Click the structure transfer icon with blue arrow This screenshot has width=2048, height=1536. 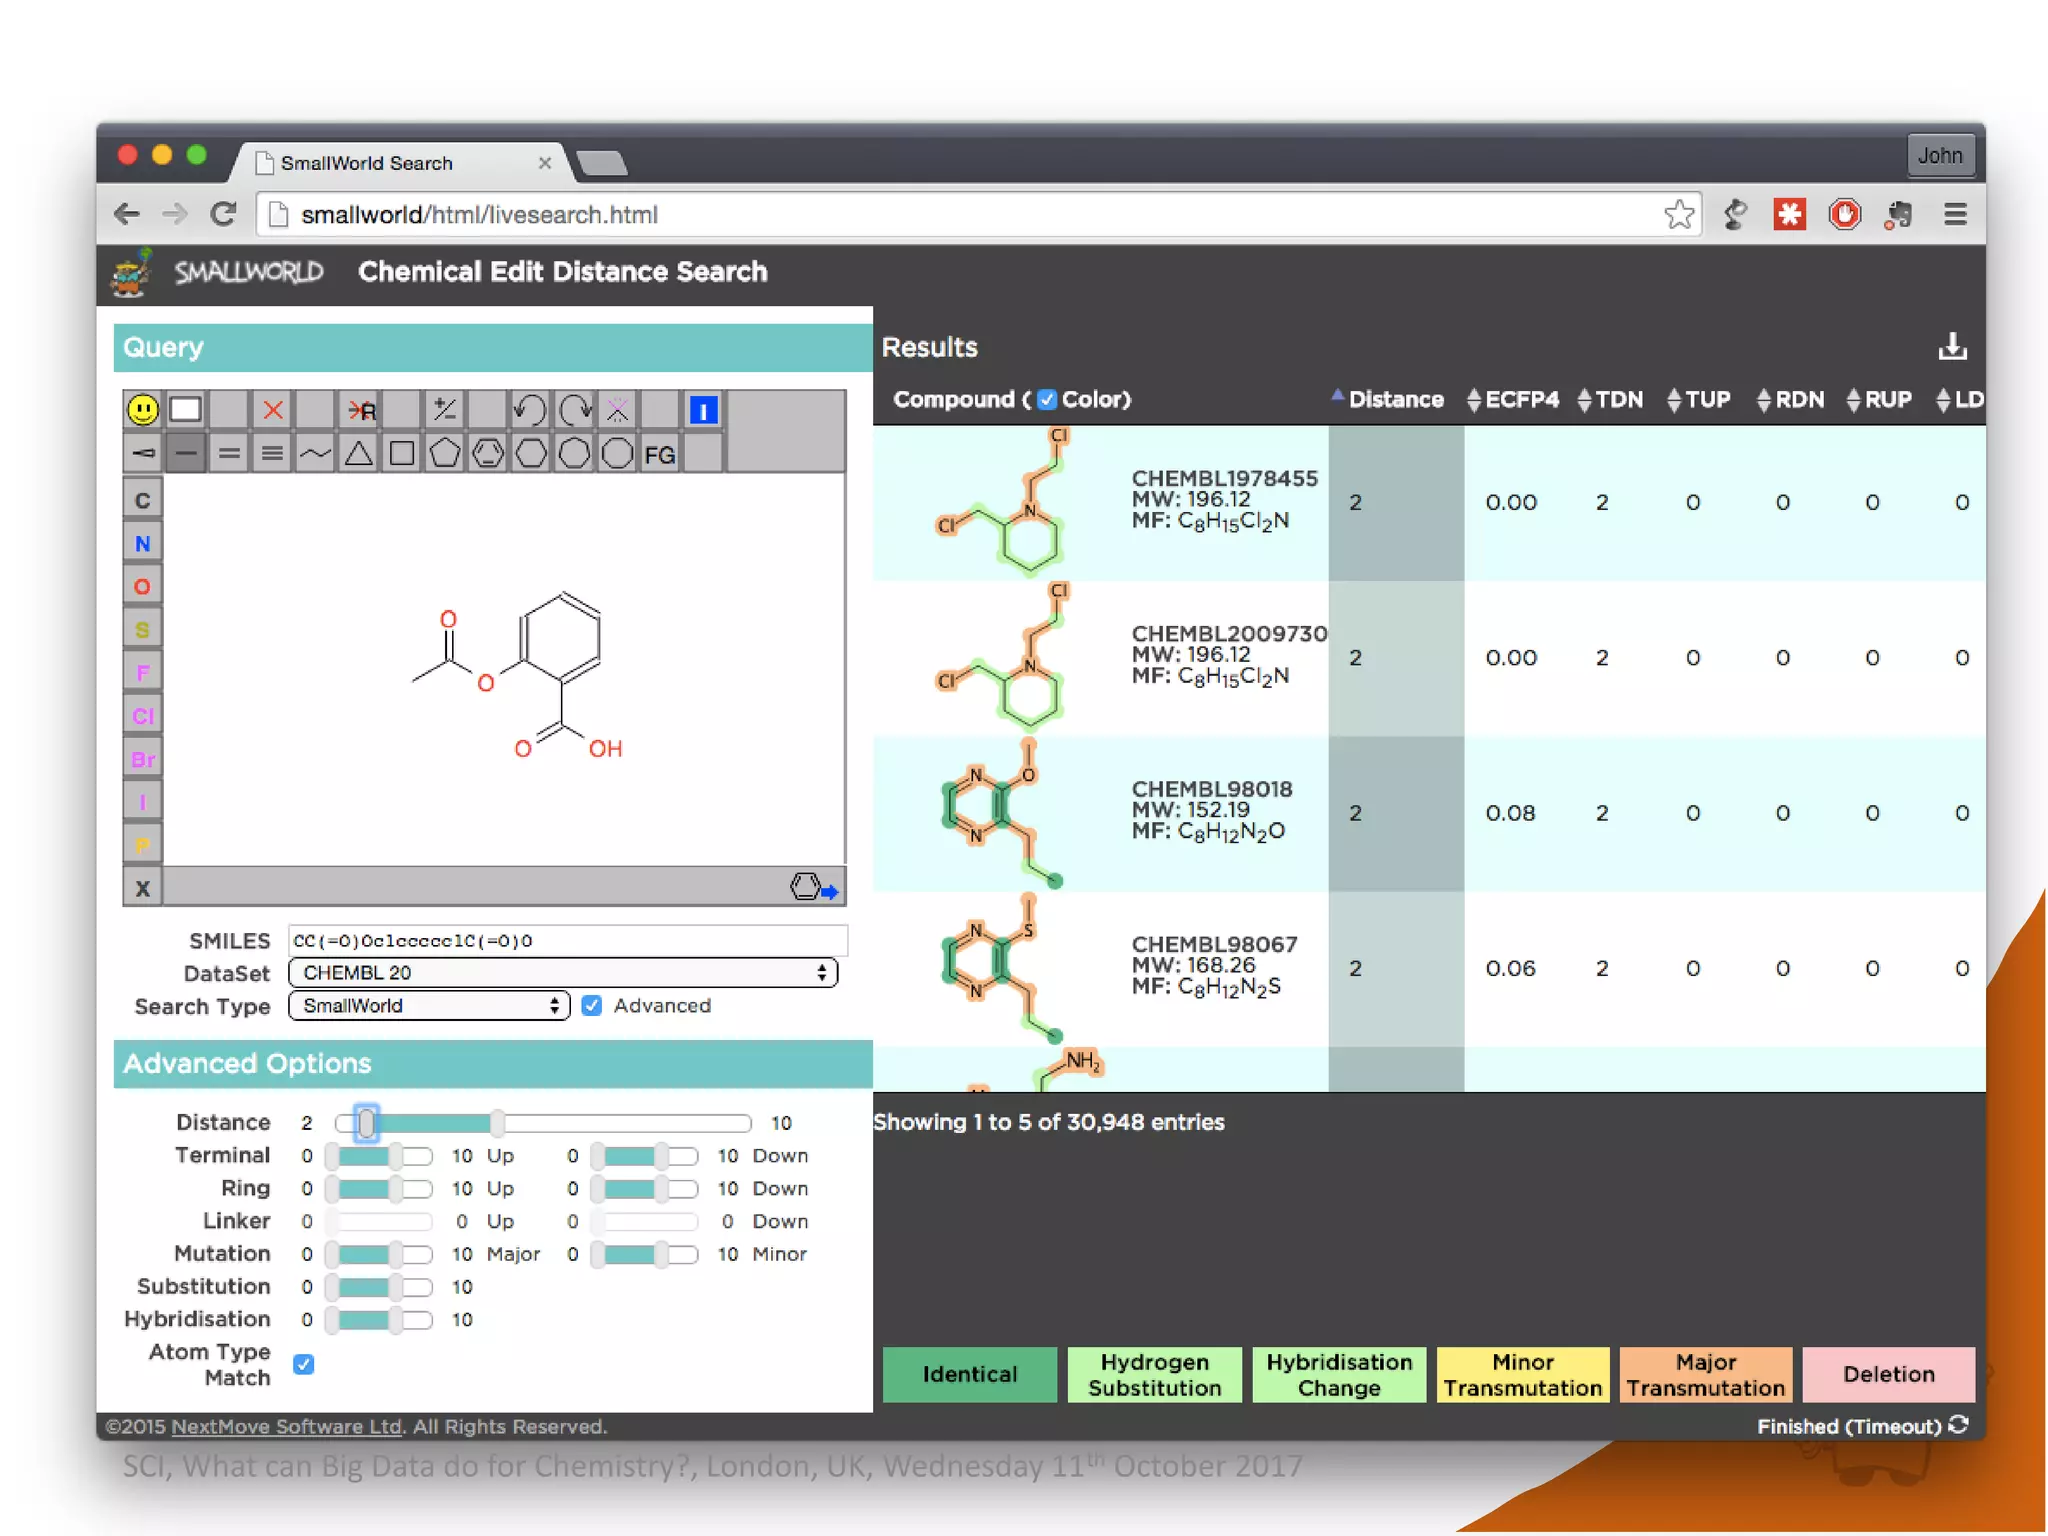coord(814,887)
